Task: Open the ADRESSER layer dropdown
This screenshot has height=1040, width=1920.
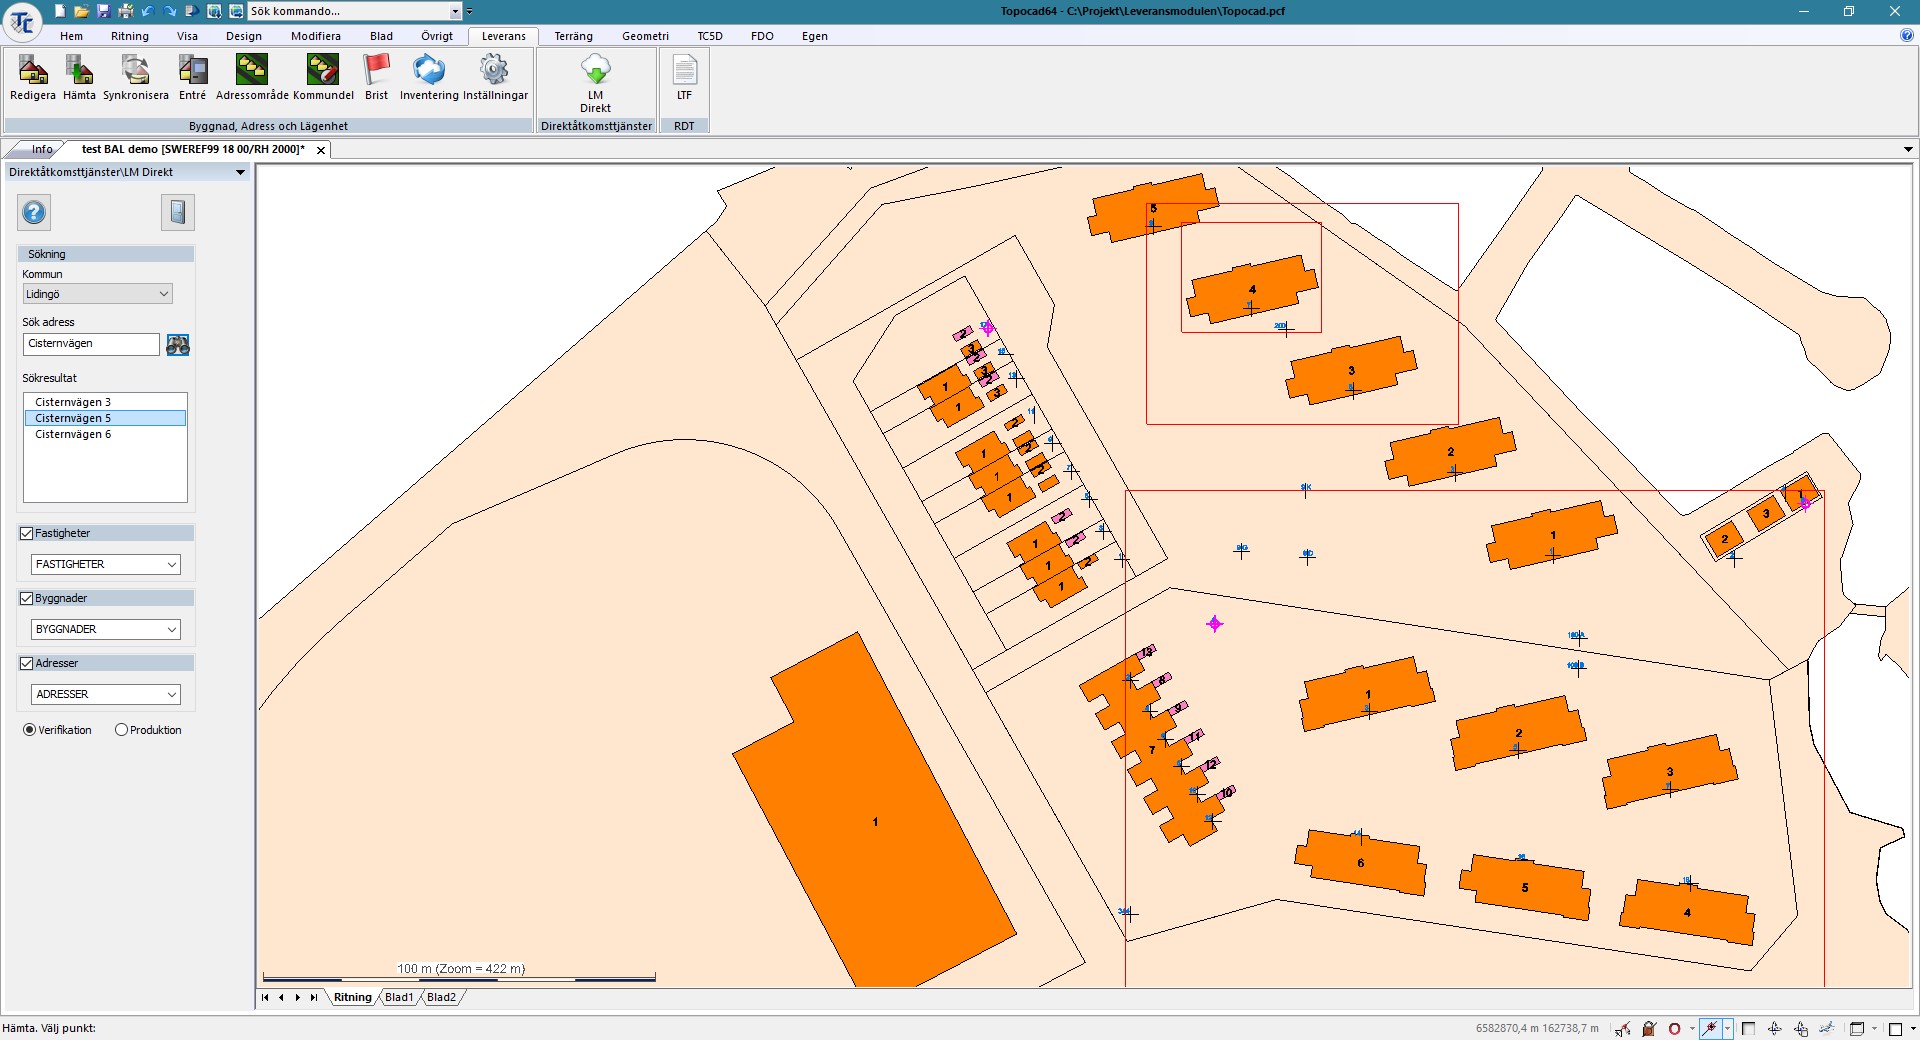Action: click(x=105, y=695)
